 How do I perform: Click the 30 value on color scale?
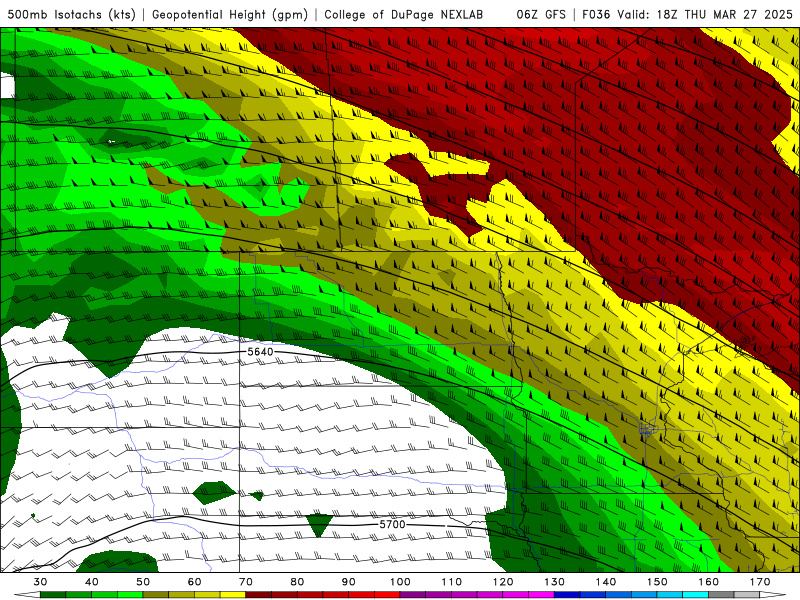pos(40,582)
